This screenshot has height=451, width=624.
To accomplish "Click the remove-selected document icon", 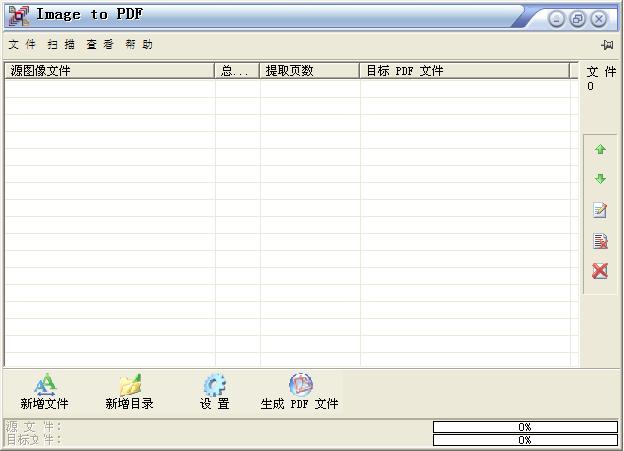I will (600, 241).
